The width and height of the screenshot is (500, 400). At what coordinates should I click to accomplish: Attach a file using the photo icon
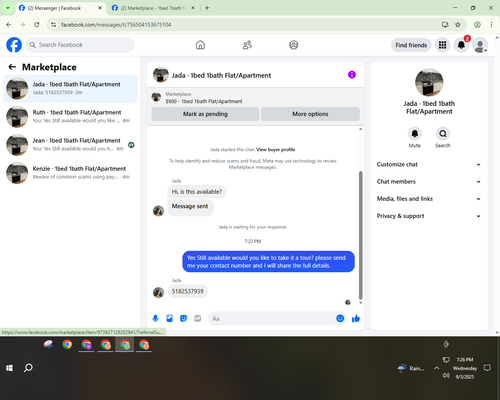coord(169,318)
